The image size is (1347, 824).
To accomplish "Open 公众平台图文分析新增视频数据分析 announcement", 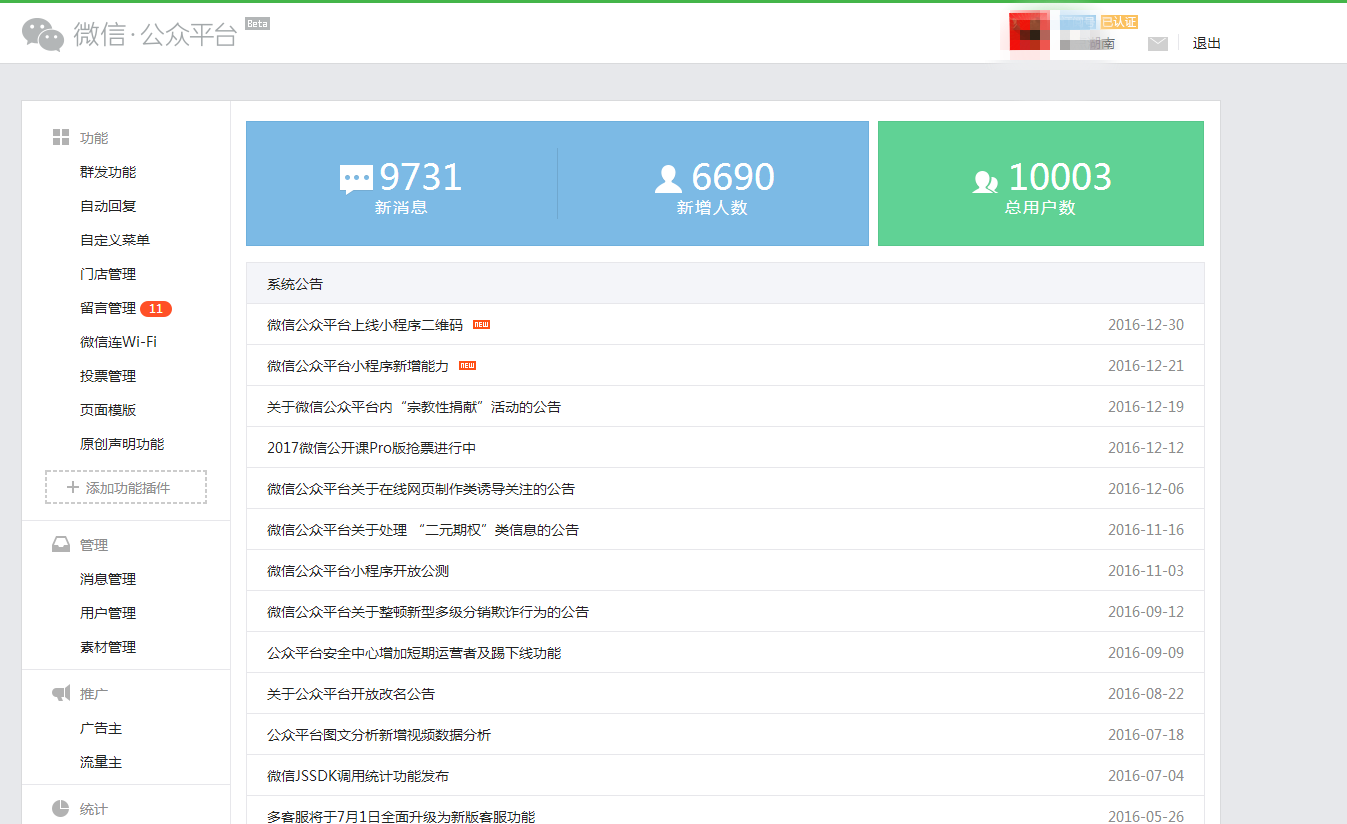I will (379, 735).
